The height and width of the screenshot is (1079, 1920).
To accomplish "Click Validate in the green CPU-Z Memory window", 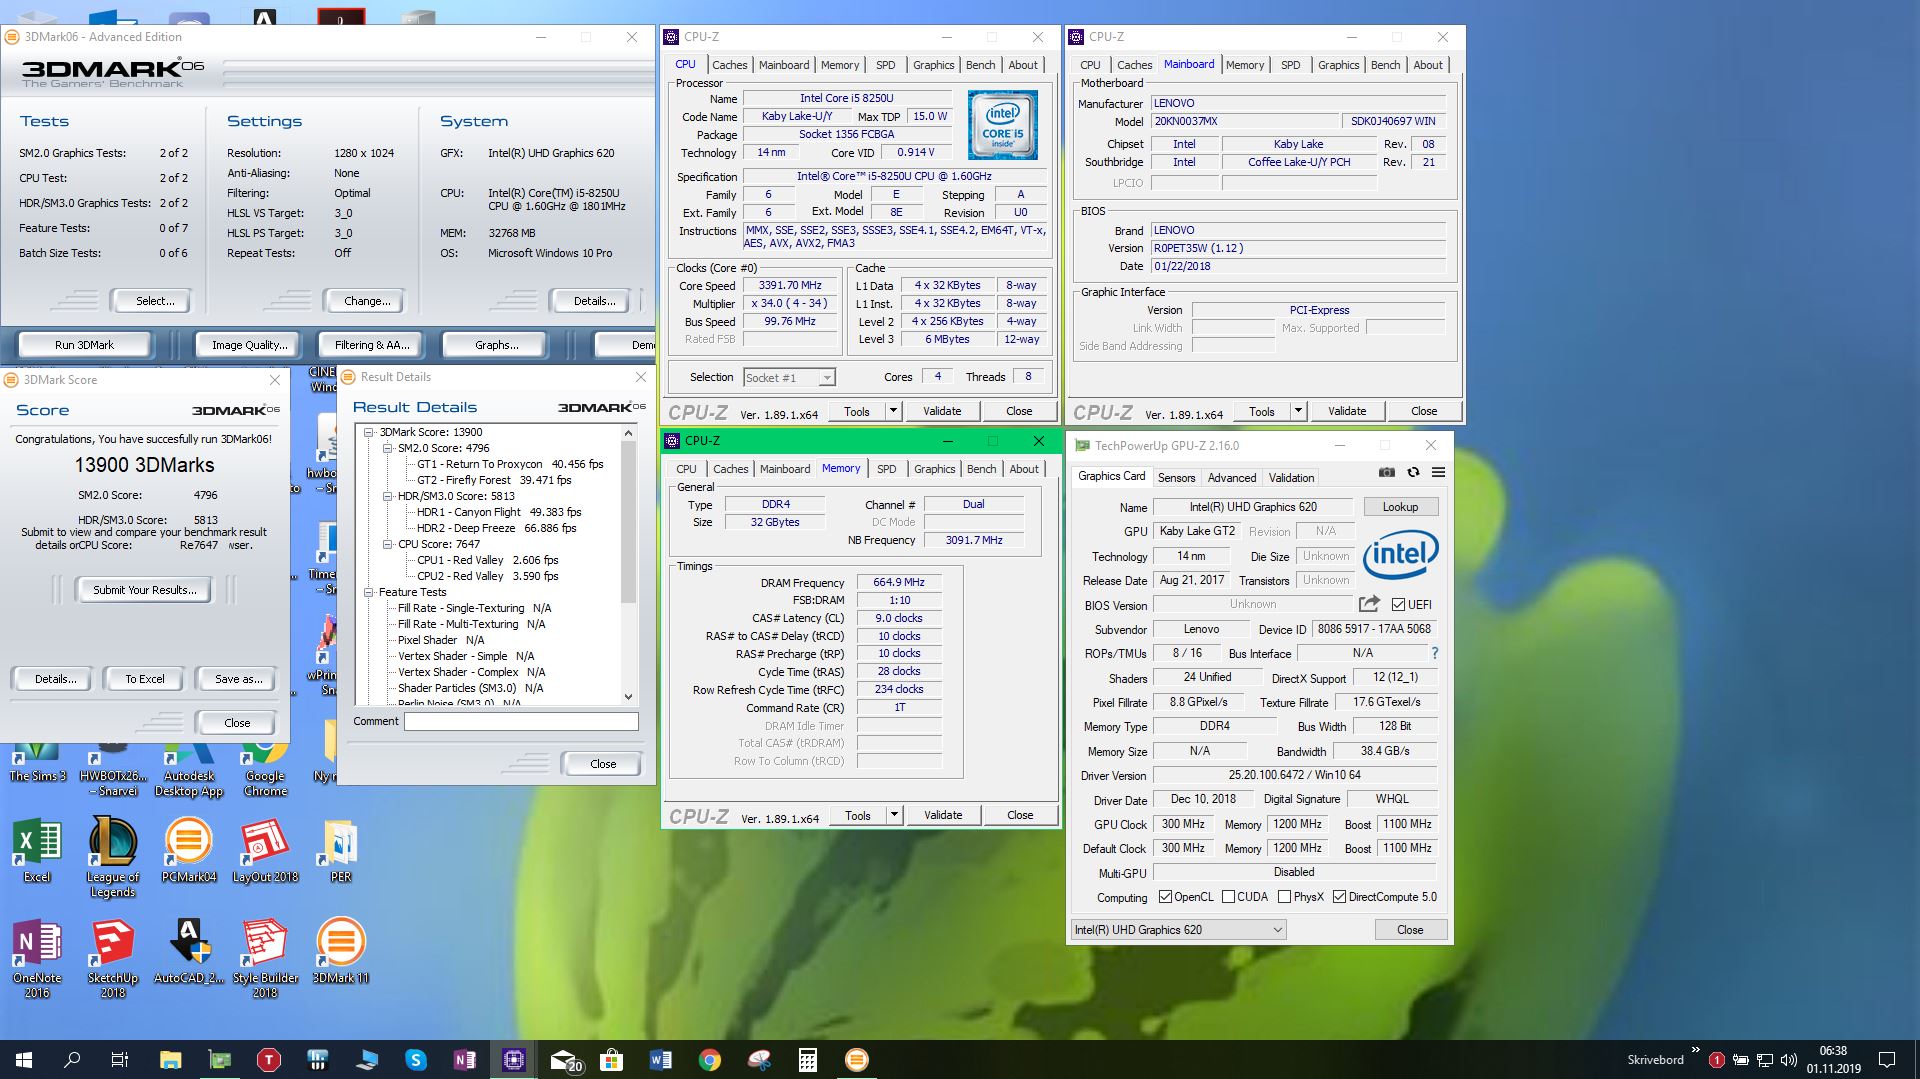I will click(x=942, y=815).
